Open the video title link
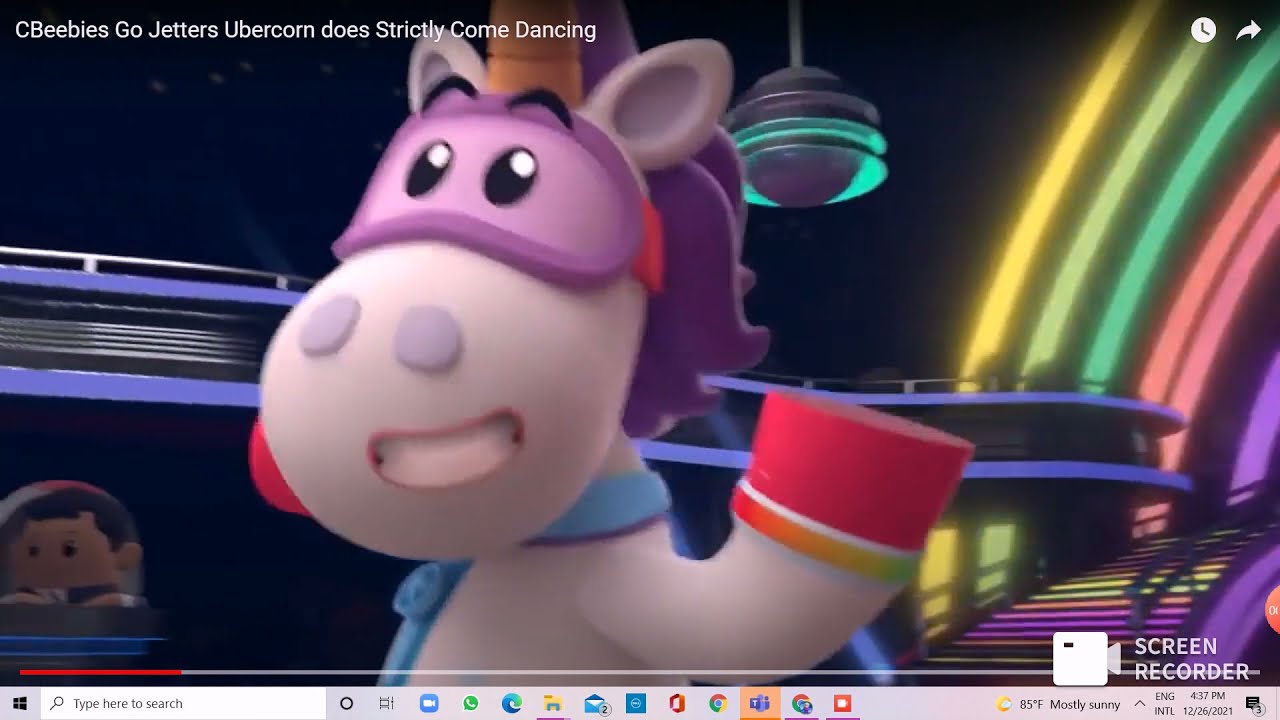The width and height of the screenshot is (1280, 720). coord(305,30)
